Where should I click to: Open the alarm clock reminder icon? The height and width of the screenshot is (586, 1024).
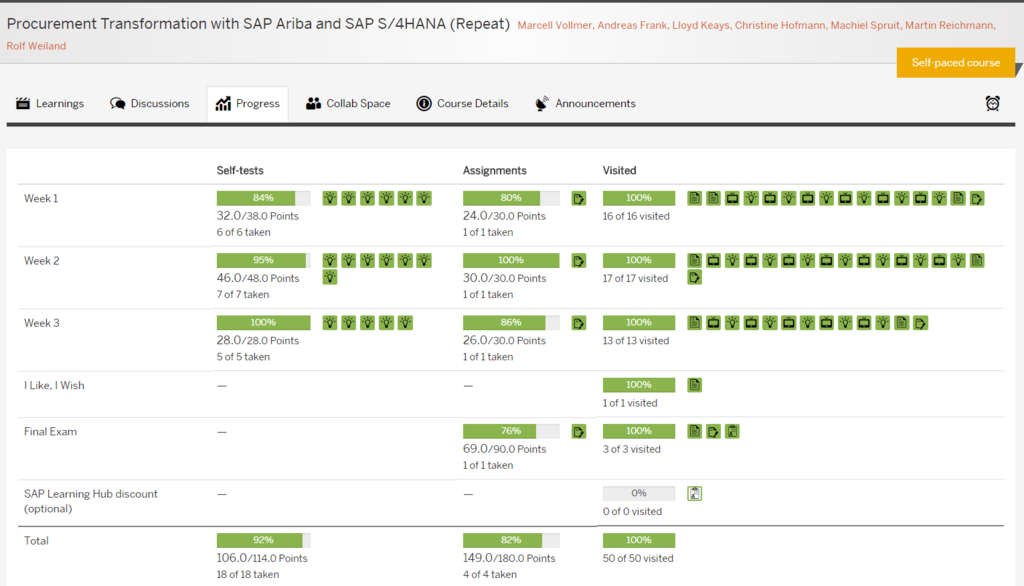(x=992, y=103)
